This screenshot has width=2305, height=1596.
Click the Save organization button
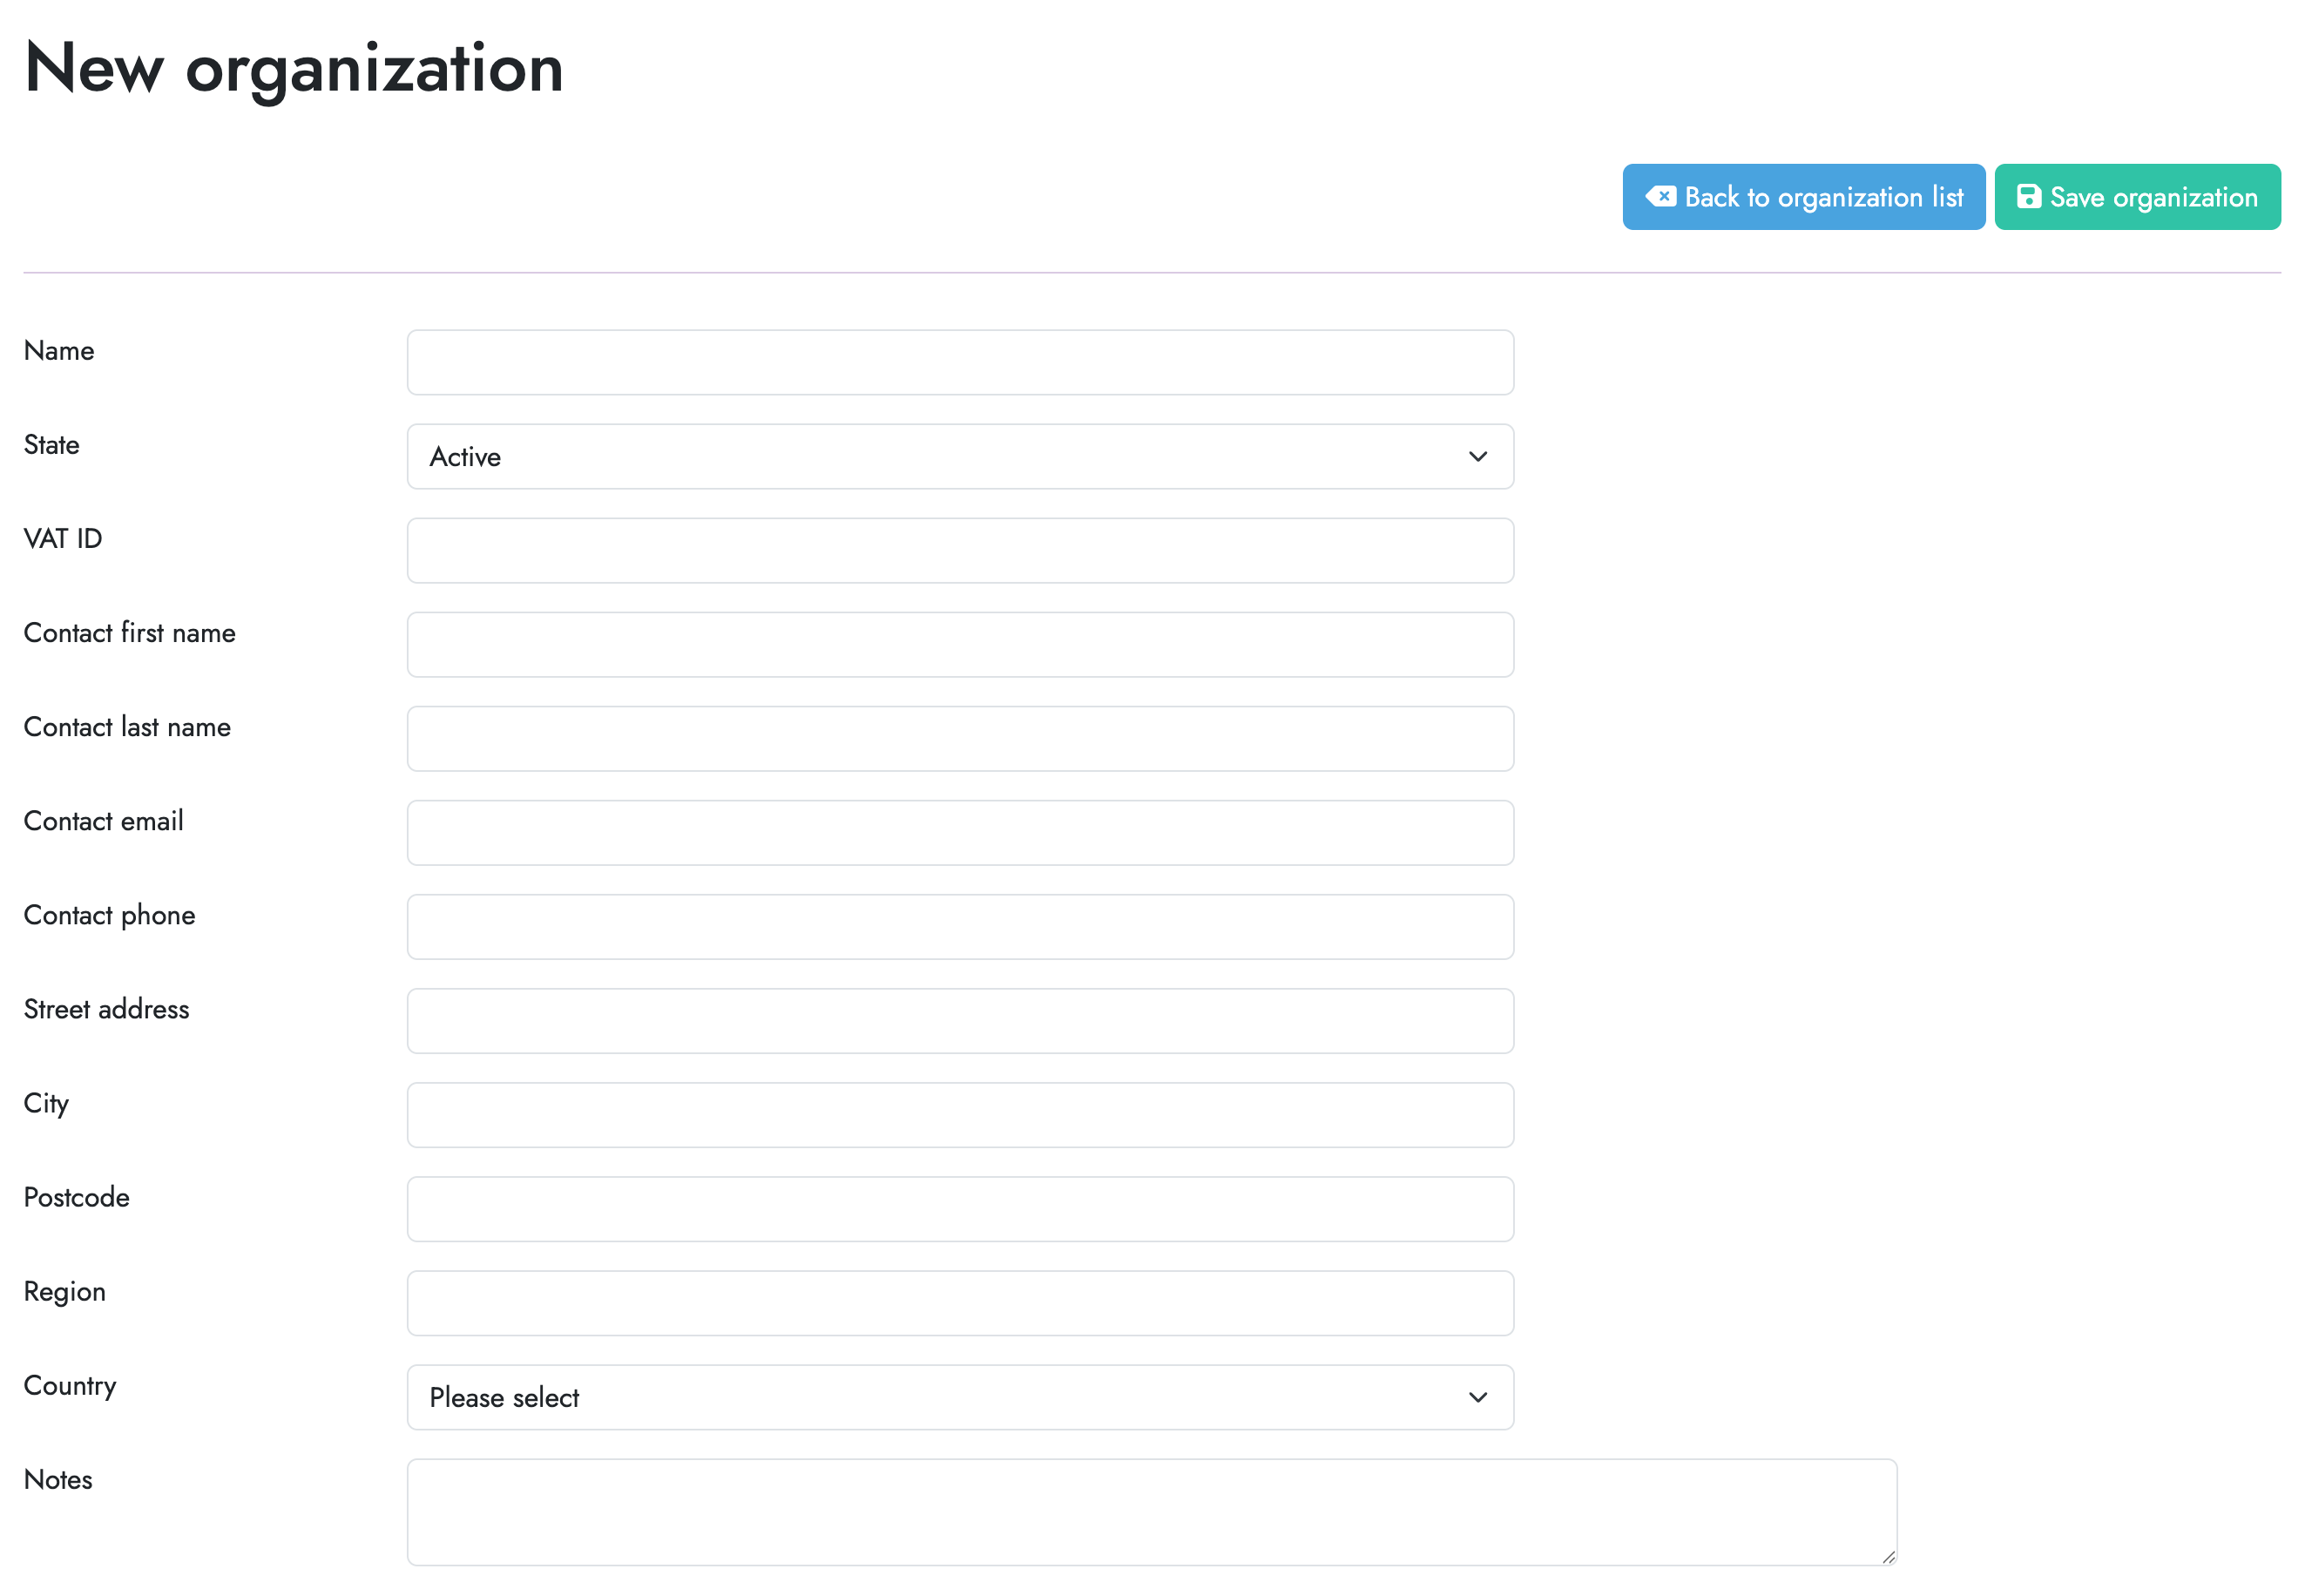2137,197
